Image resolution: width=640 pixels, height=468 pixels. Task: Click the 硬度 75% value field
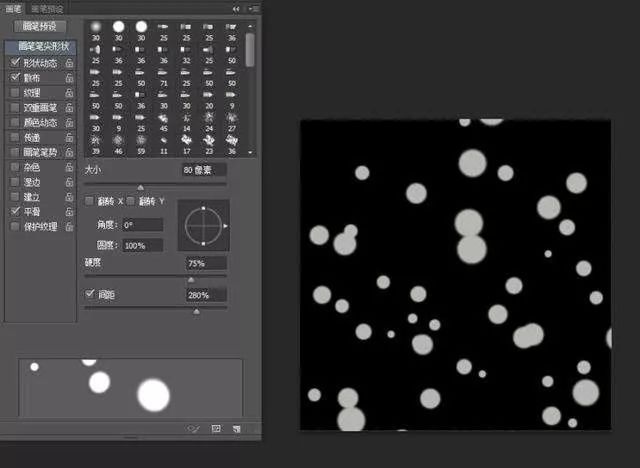(x=206, y=264)
